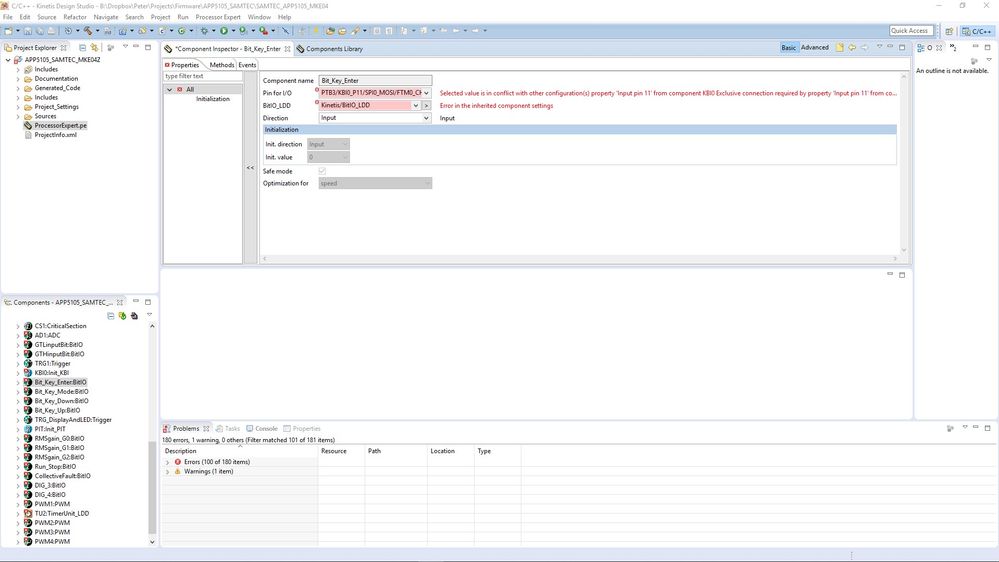Viewport: 999px width, 562px height.
Task: Select Bit_Key_Mode:BitIO component
Action: (61, 392)
